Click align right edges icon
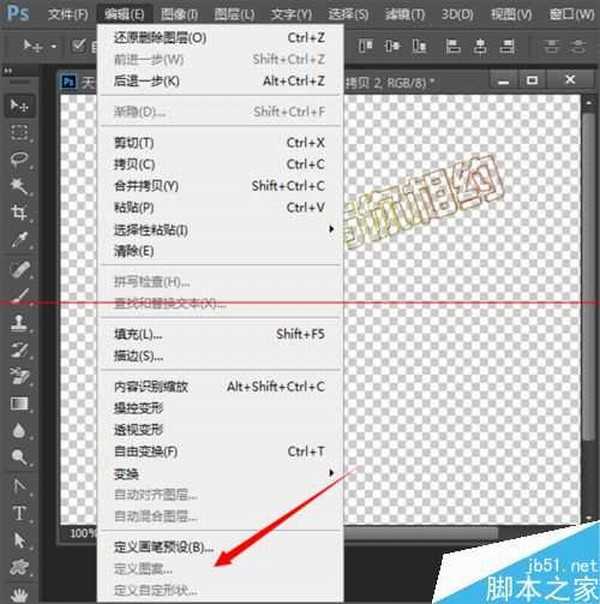Image resolution: width=600 pixels, height=604 pixels. tap(507, 46)
